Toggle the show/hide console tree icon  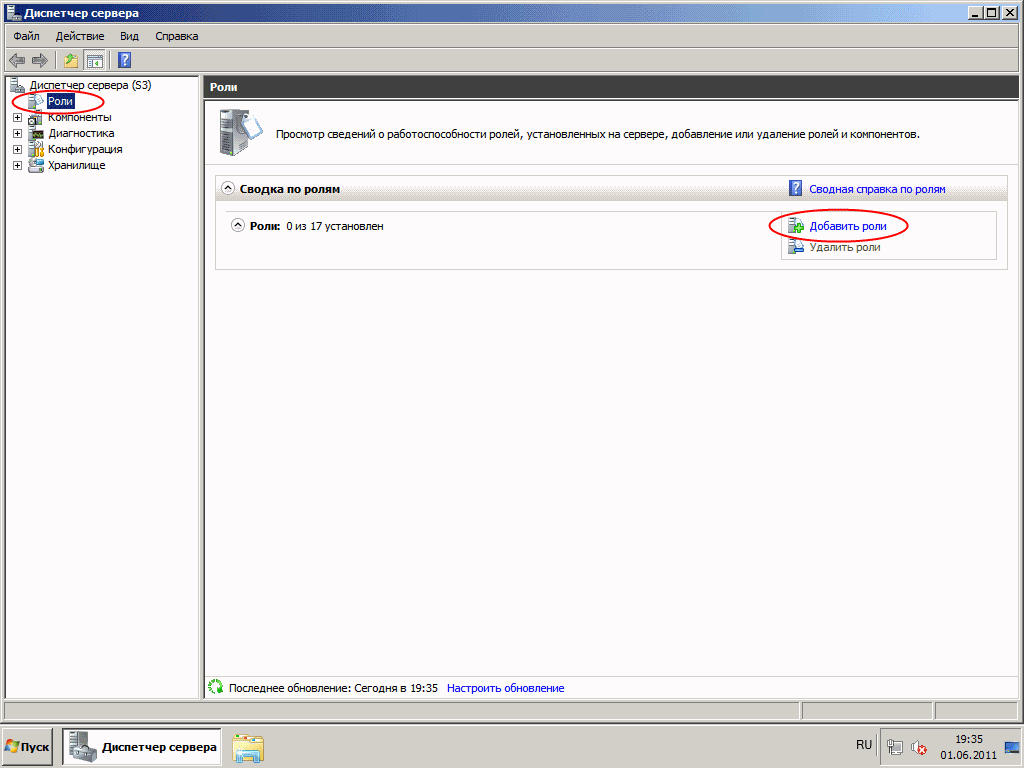click(95, 61)
